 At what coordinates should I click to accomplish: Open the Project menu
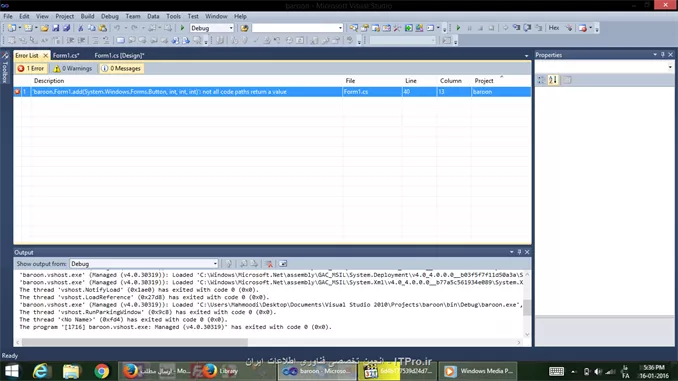(64, 16)
